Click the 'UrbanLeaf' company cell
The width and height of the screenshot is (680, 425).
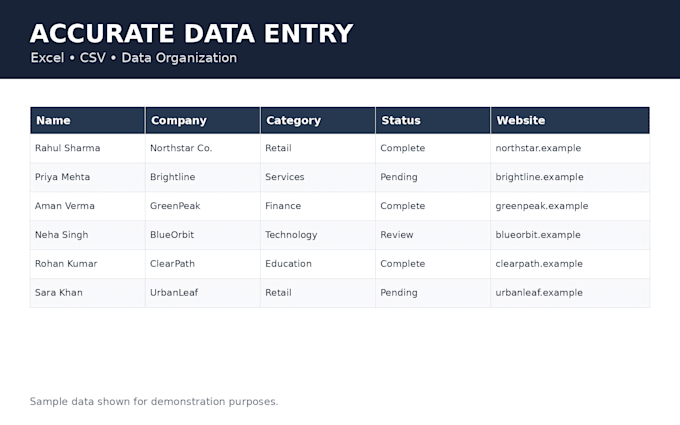(203, 293)
